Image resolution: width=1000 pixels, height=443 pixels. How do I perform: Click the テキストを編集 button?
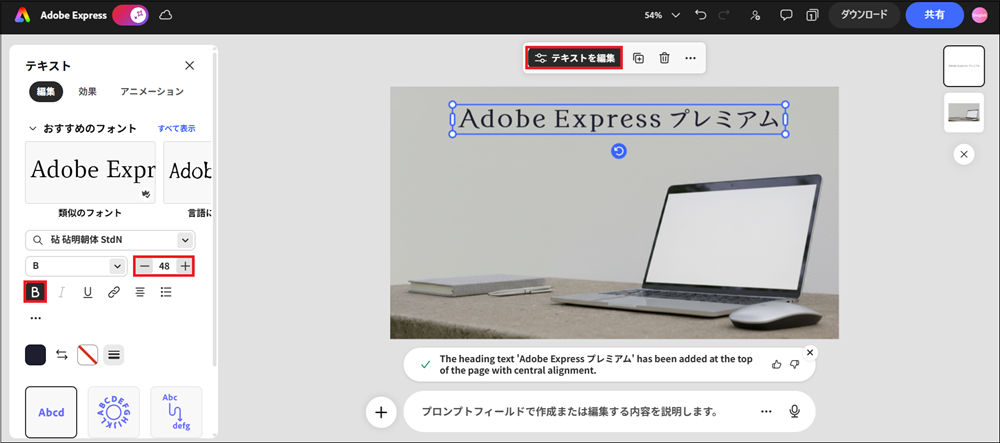575,58
